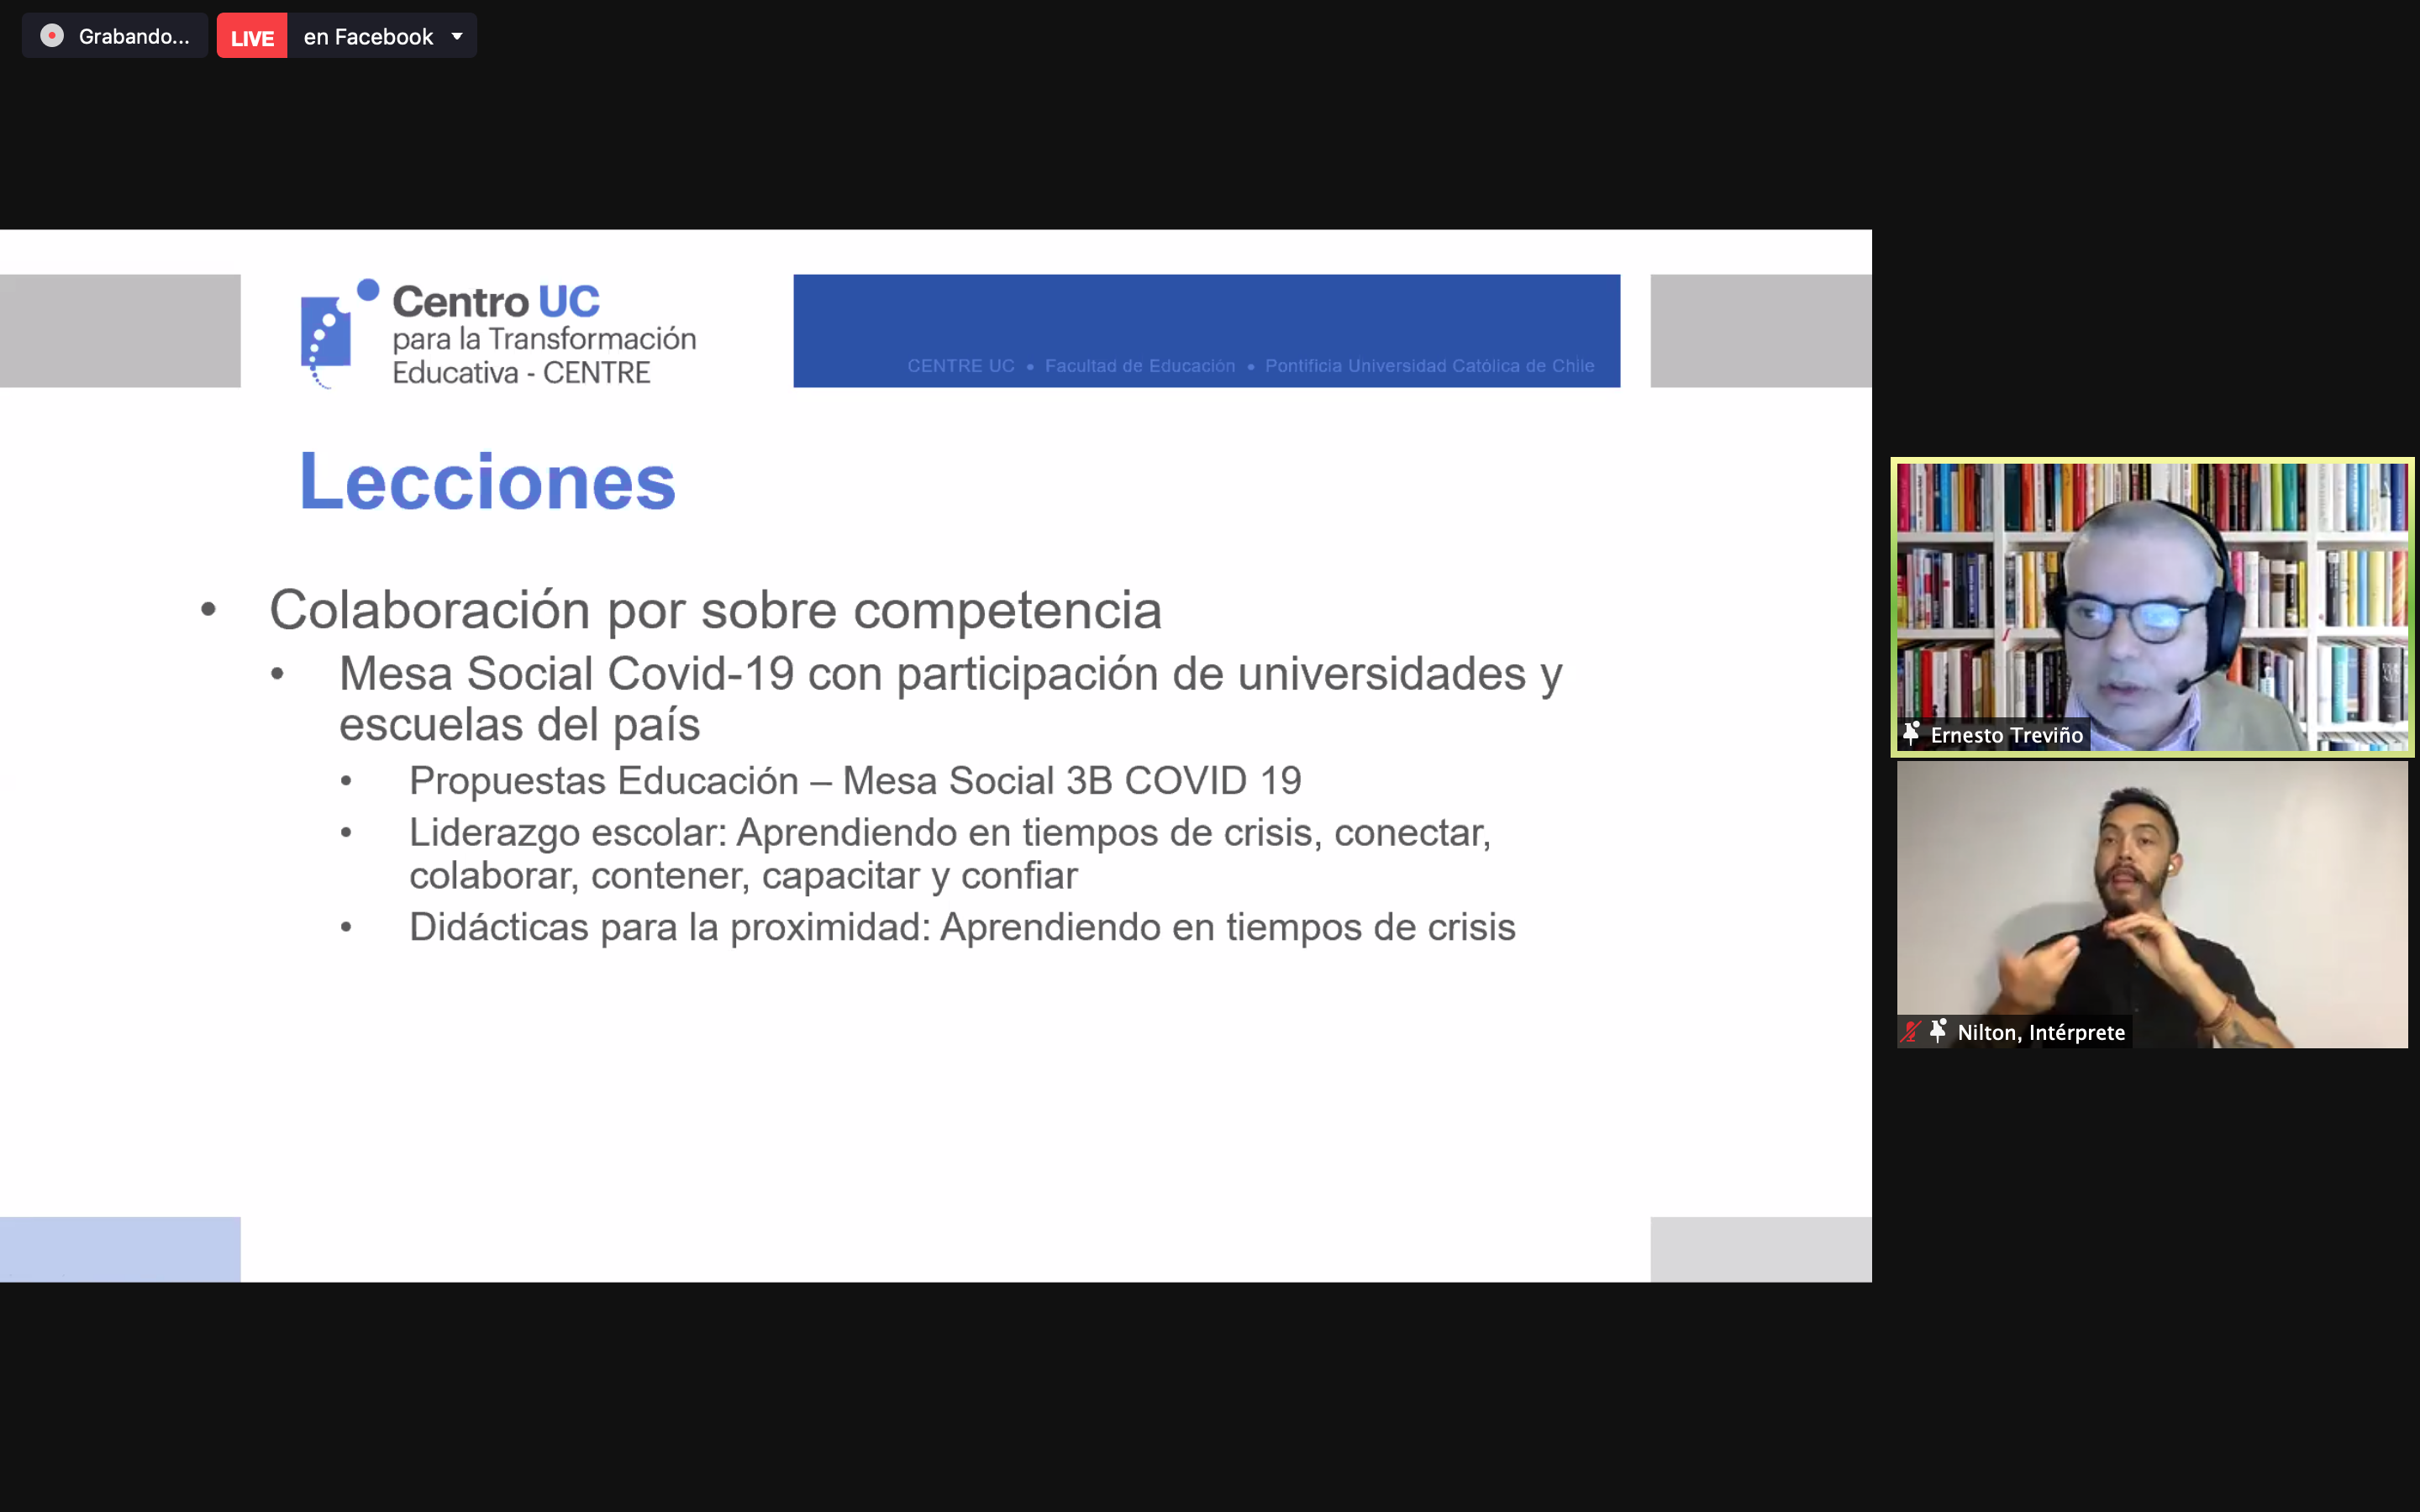Click the Propuestas Educación – Mesa Social bullet
Viewport: 2420px width, 1512px height.
tap(855, 781)
